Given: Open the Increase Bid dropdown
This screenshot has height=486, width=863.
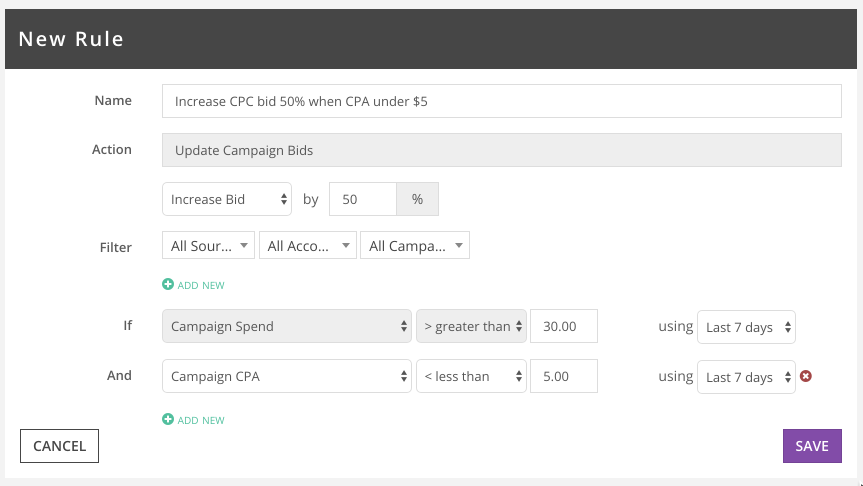Looking at the screenshot, I should pyautogui.click(x=227, y=199).
